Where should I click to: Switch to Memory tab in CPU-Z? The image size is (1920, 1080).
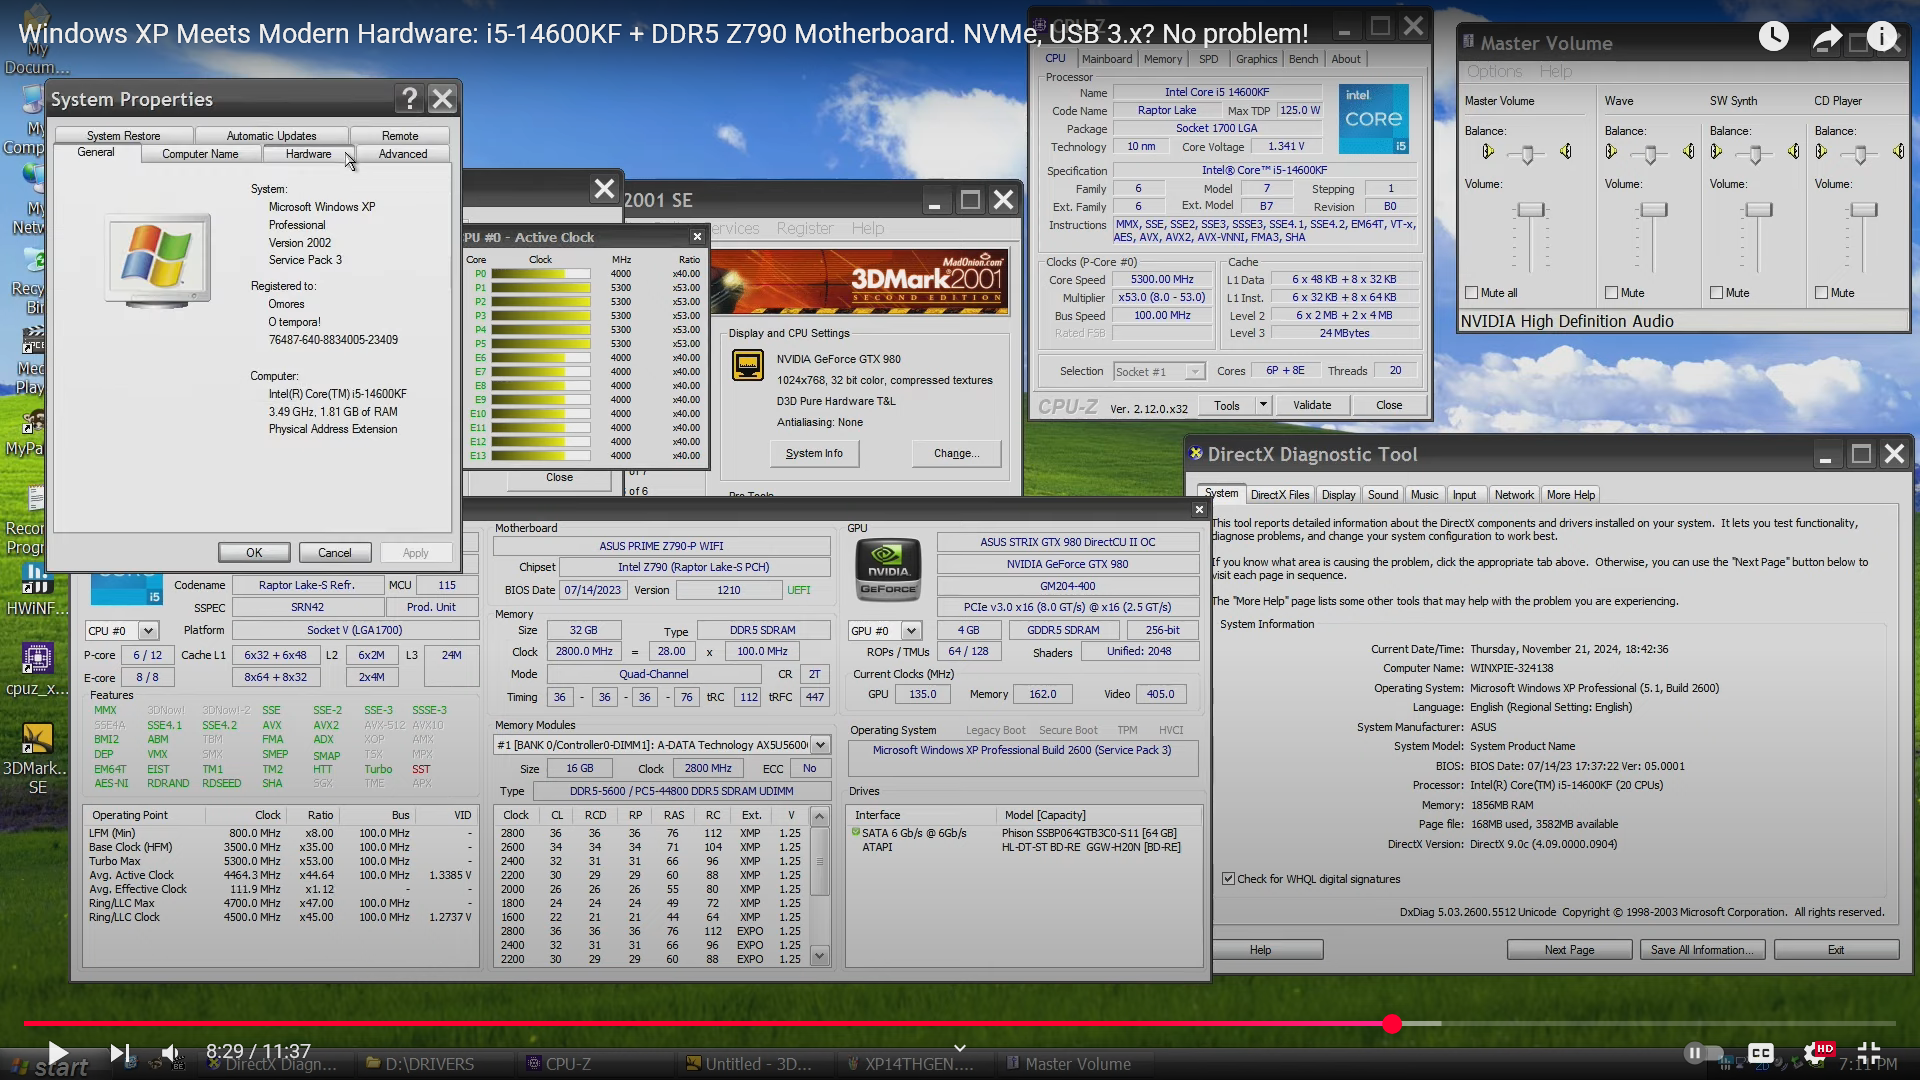(x=1162, y=59)
